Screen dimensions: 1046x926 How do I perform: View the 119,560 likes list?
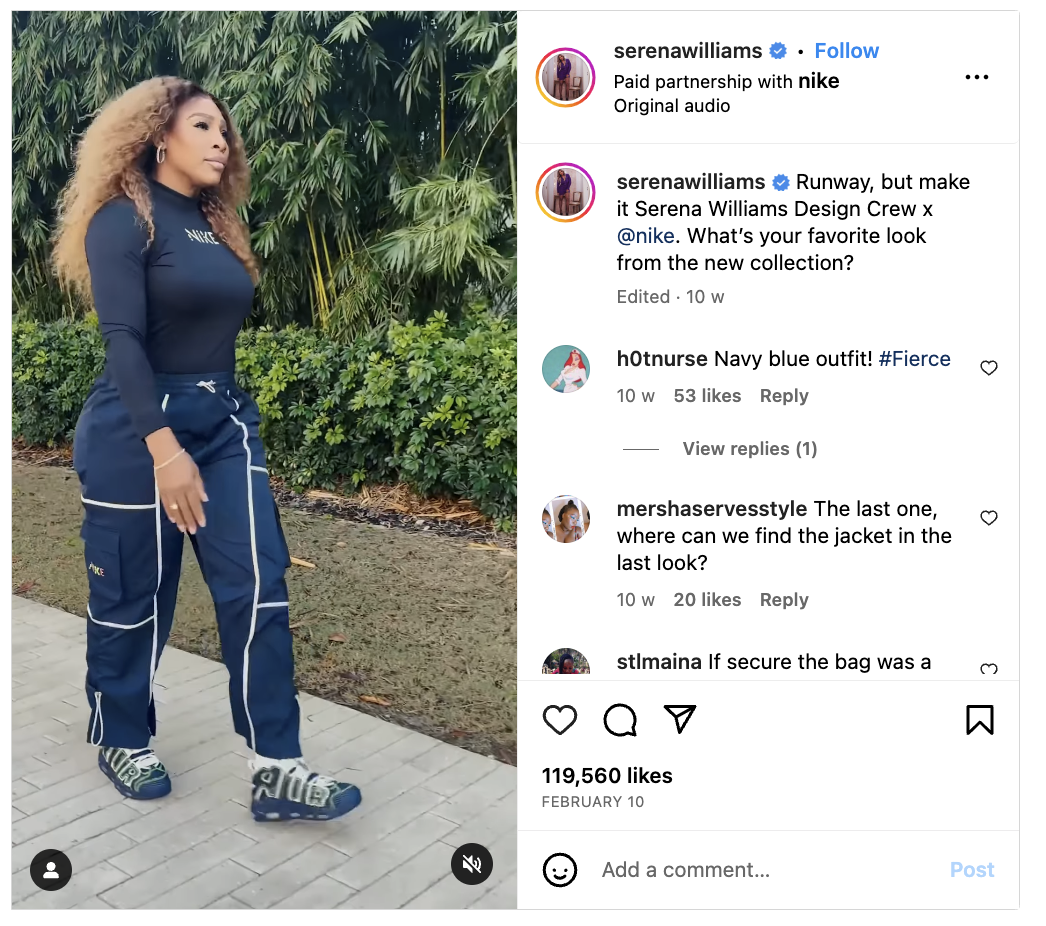(x=607, y=776)
